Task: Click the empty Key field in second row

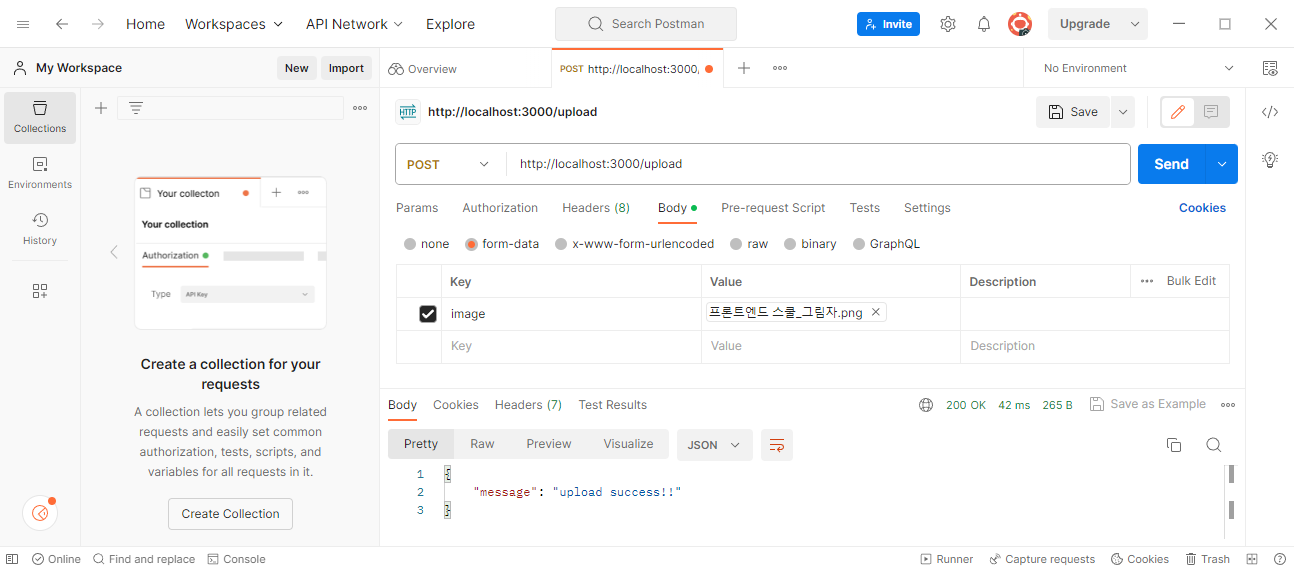Action: pos(571,346)
